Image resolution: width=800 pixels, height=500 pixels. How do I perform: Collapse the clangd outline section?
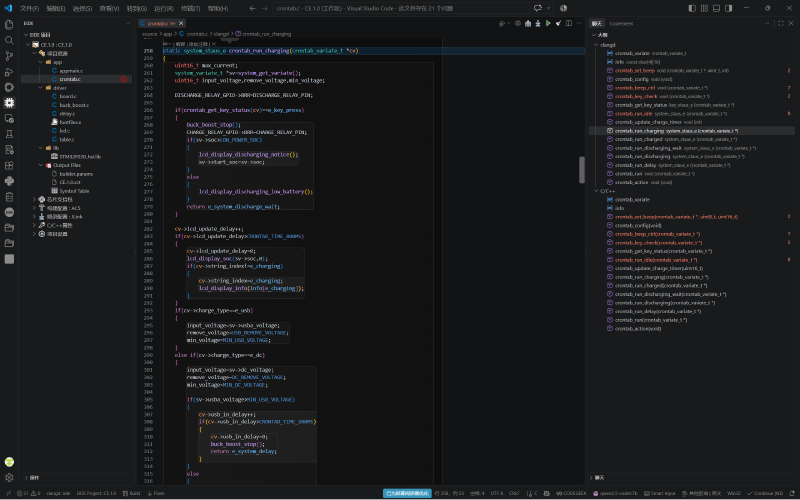[x=596, y=45]
